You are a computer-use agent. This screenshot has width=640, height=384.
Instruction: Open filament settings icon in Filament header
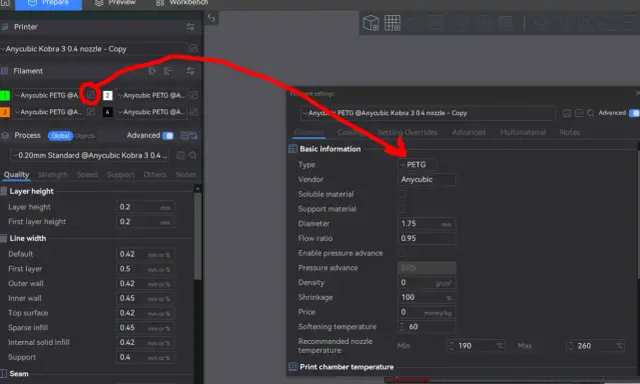click(190, 71)
